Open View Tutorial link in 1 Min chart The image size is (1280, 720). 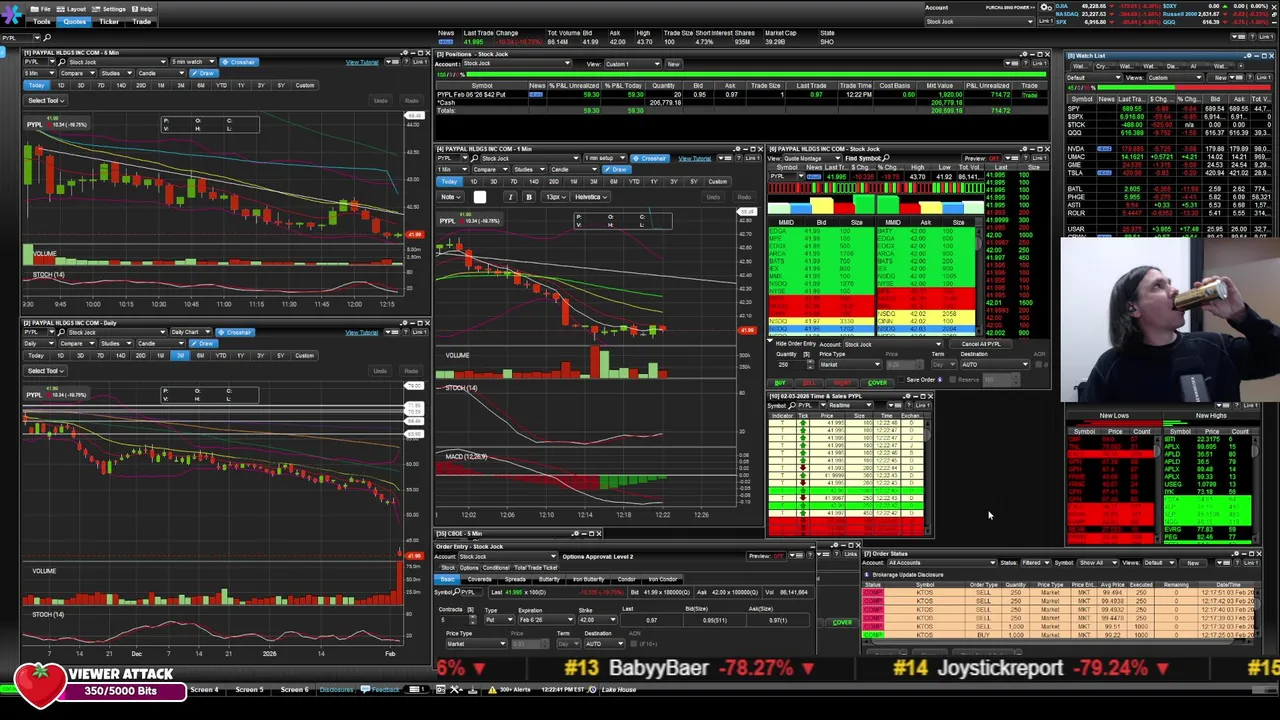[x=695, y=158]
